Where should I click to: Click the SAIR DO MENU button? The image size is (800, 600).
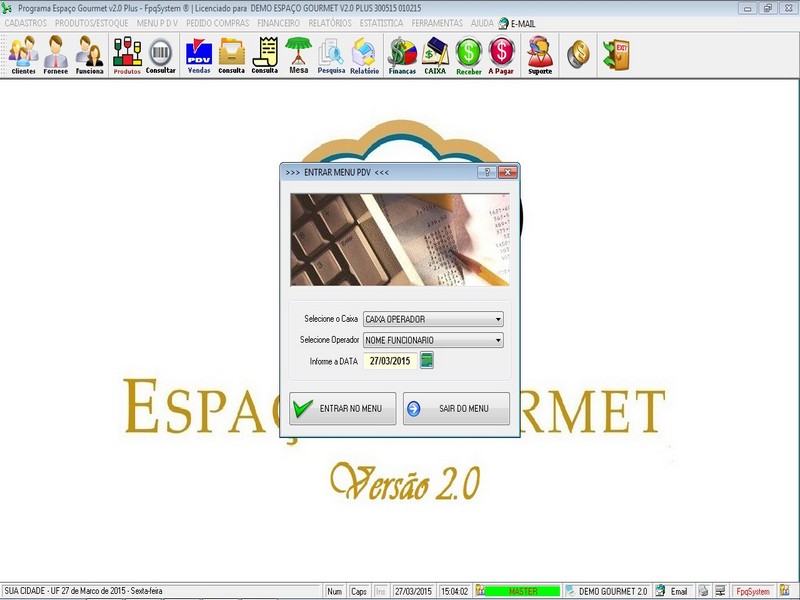456,409
